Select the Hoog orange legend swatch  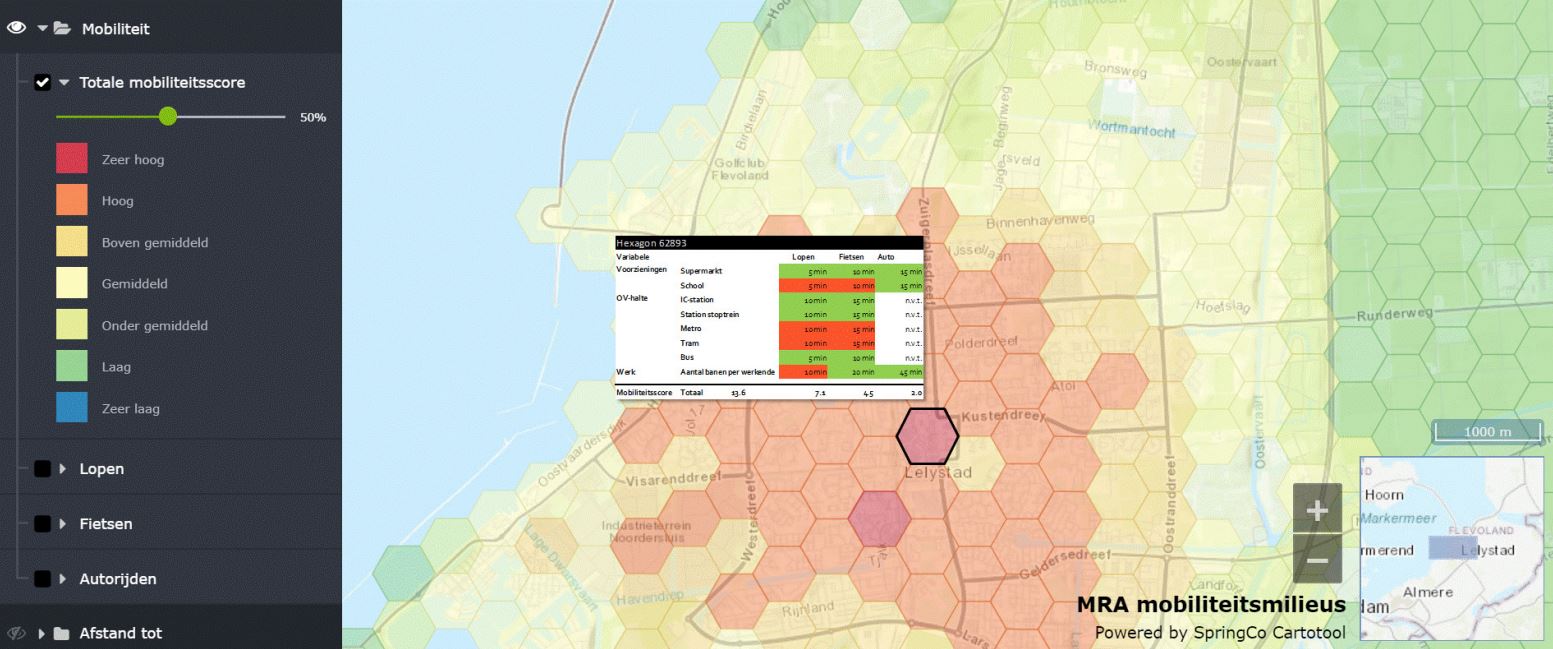[72, 201]
